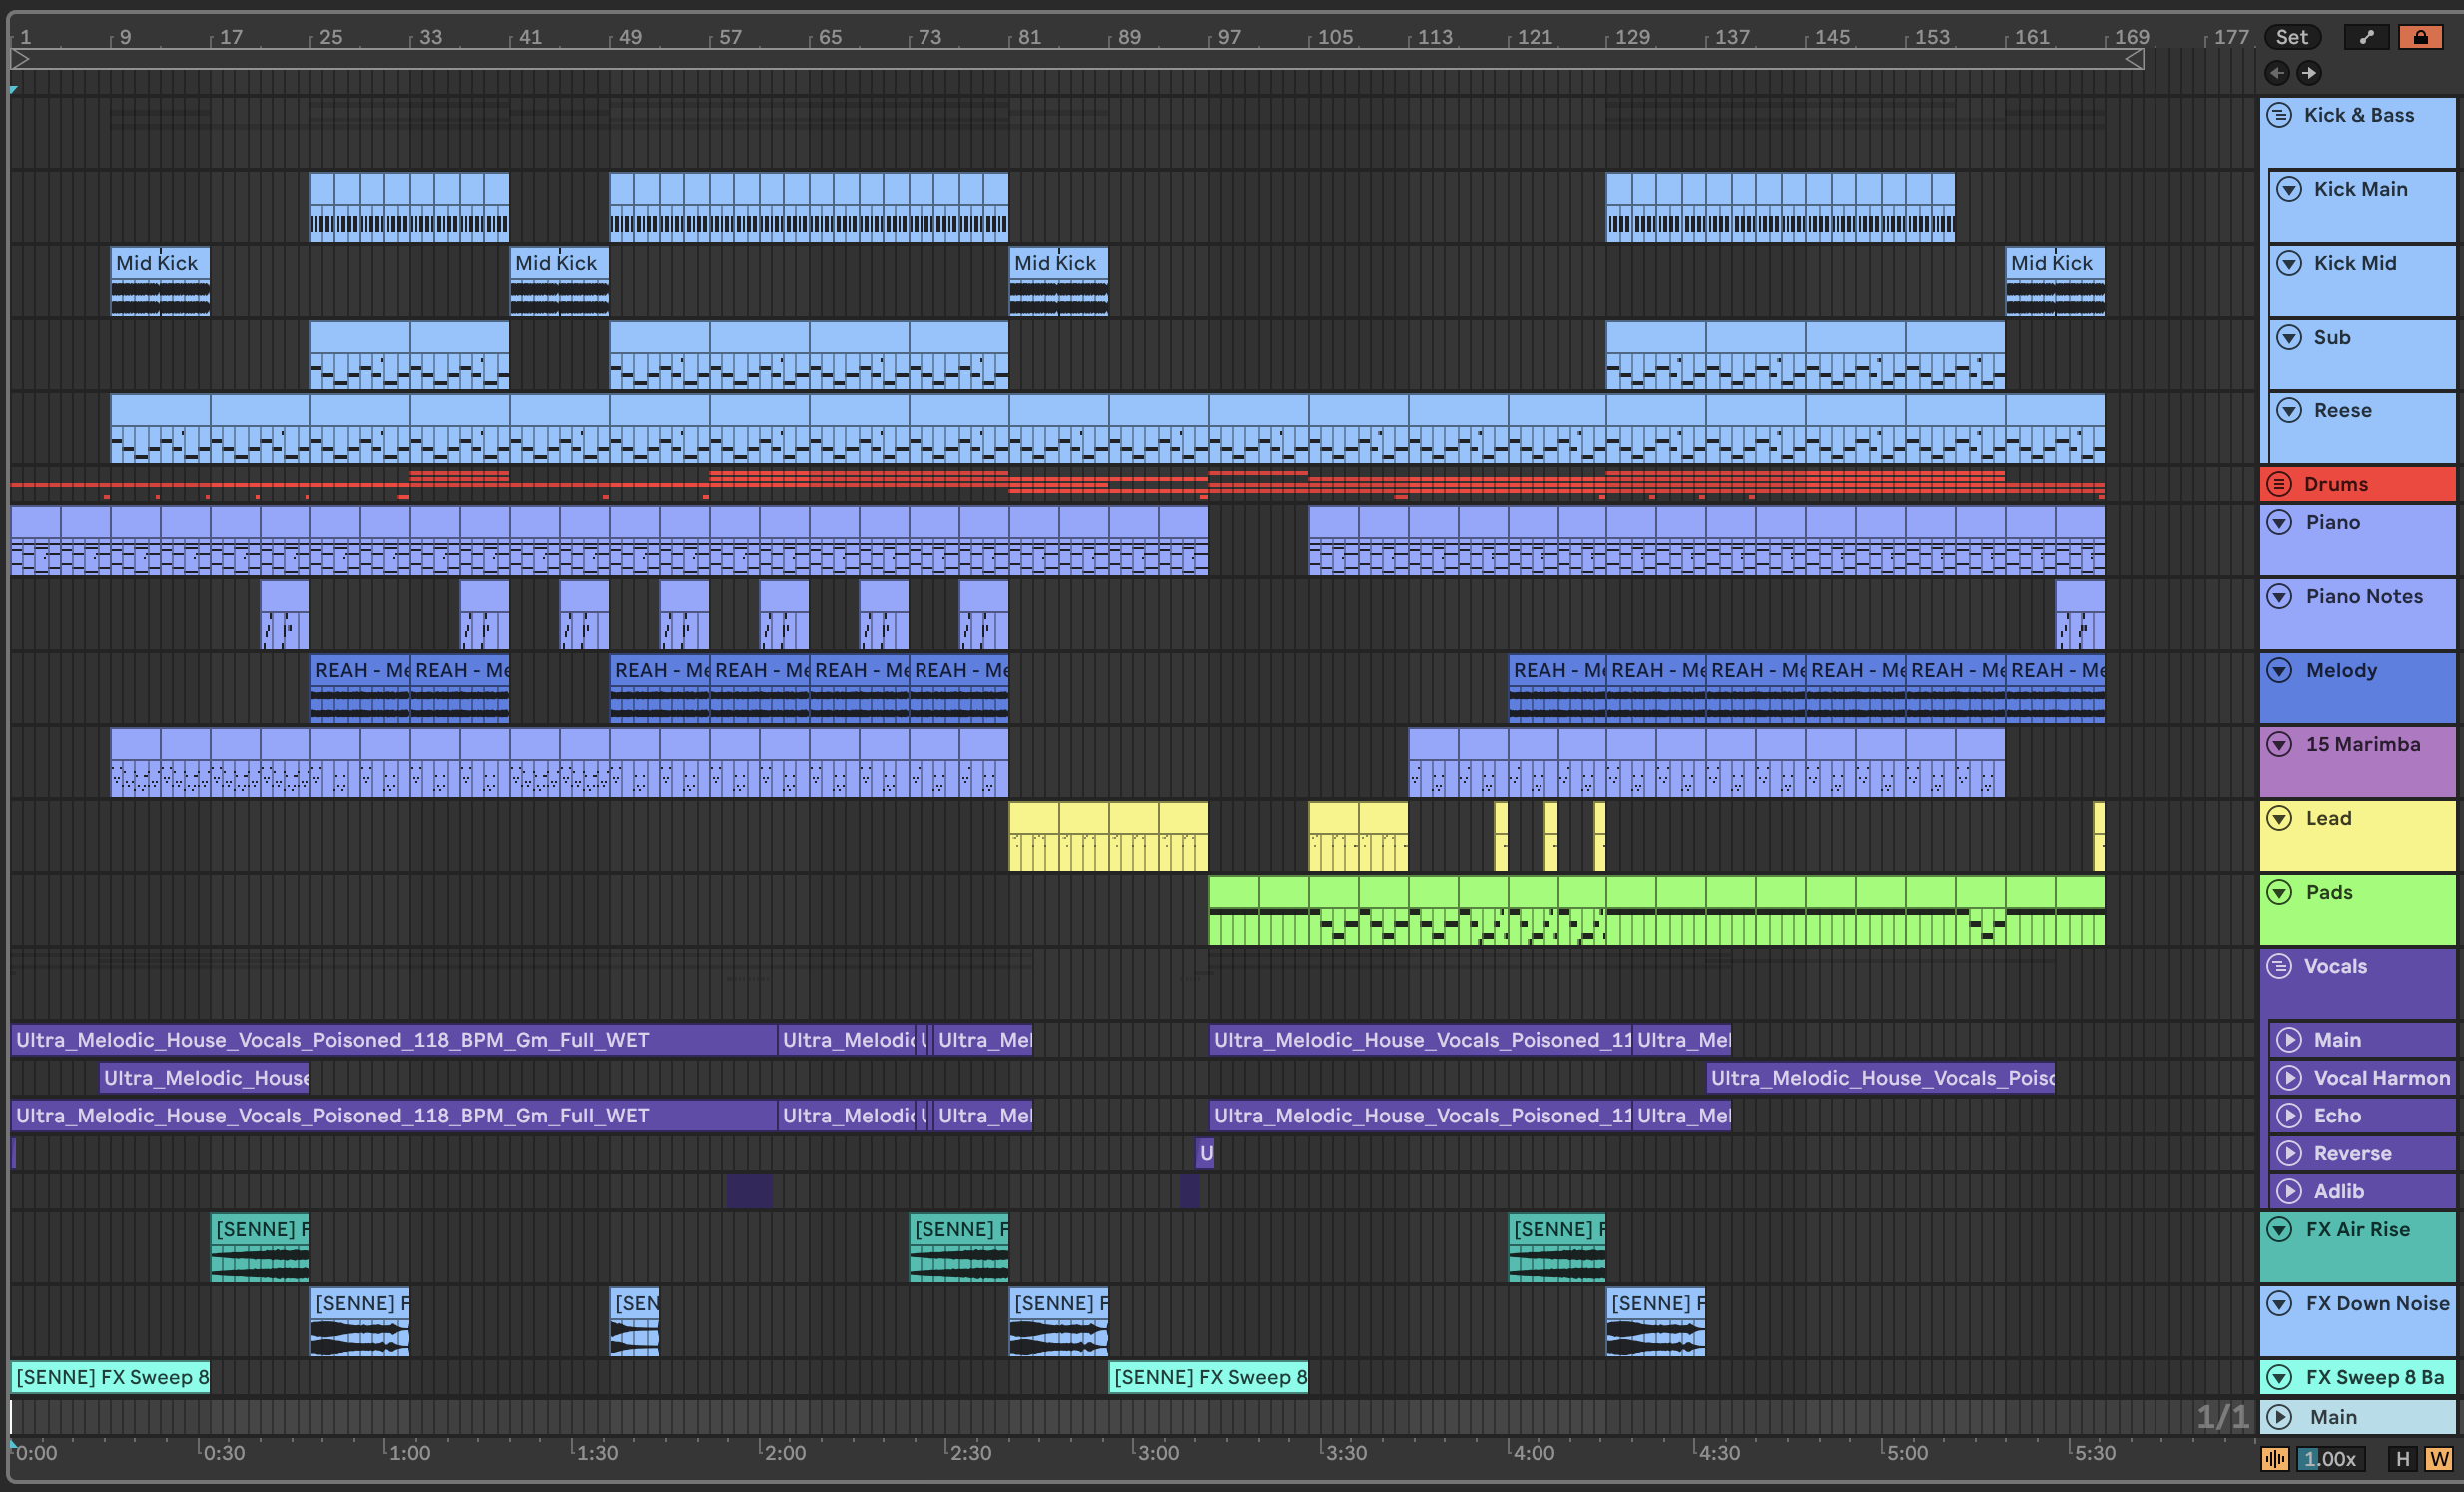Collapse the Kick Main track

click(x=2289, y=189)
